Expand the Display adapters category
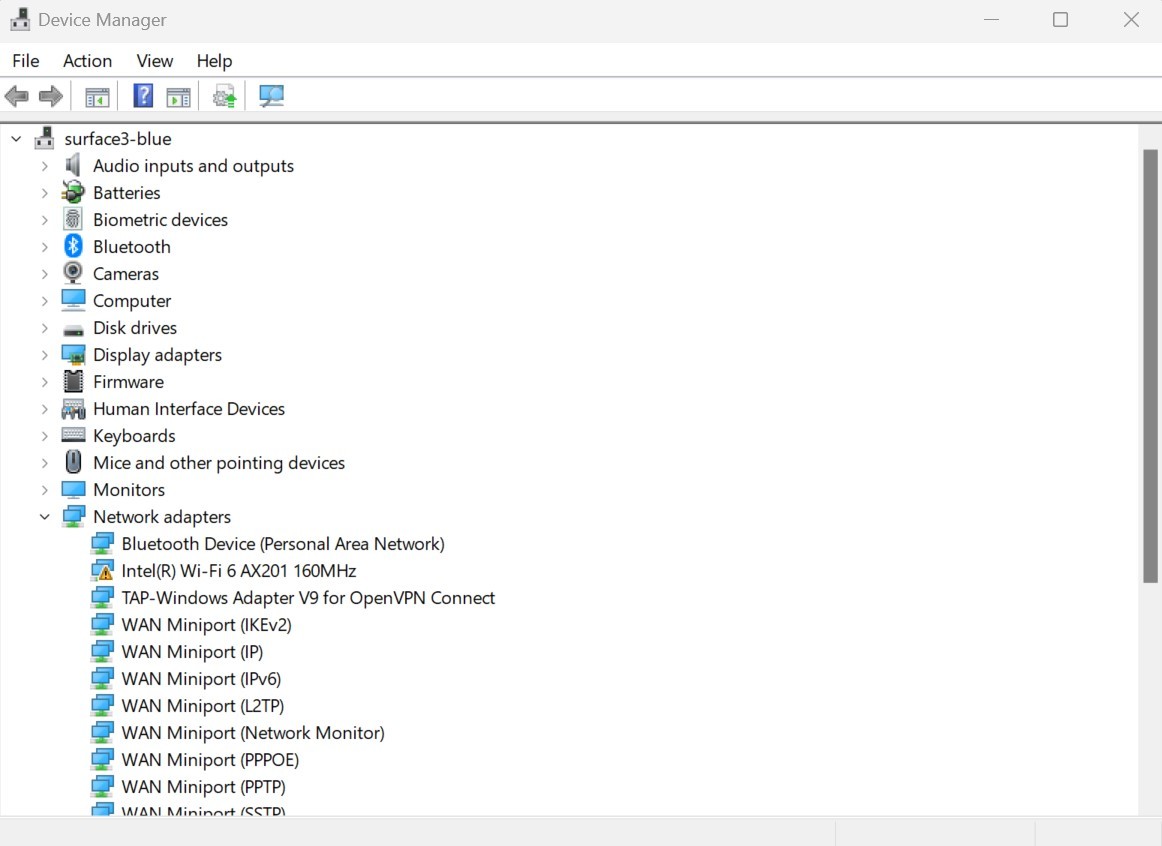The image size is (1162, 846). click(44, 355)
